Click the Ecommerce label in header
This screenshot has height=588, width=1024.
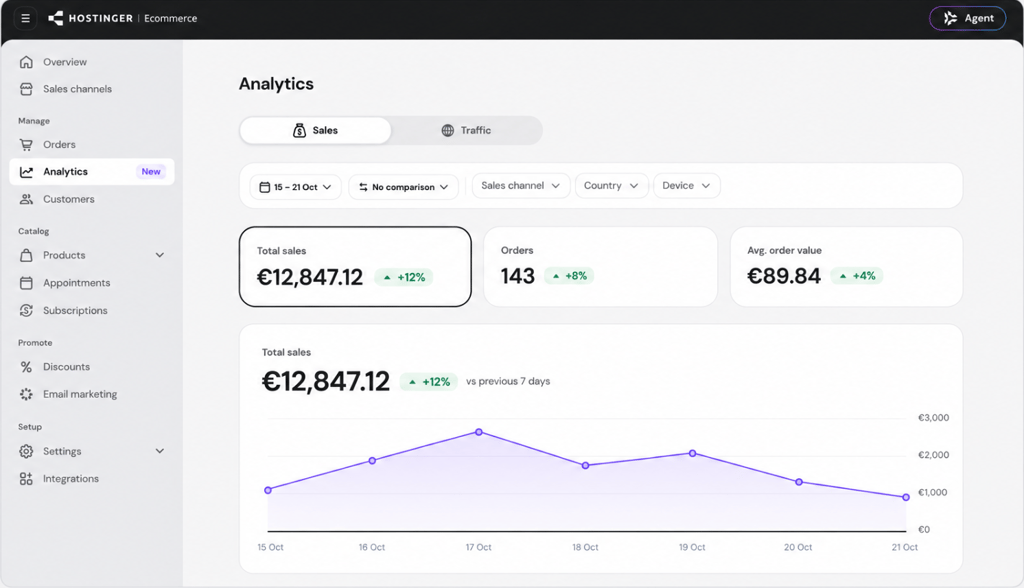click(170, 18)
